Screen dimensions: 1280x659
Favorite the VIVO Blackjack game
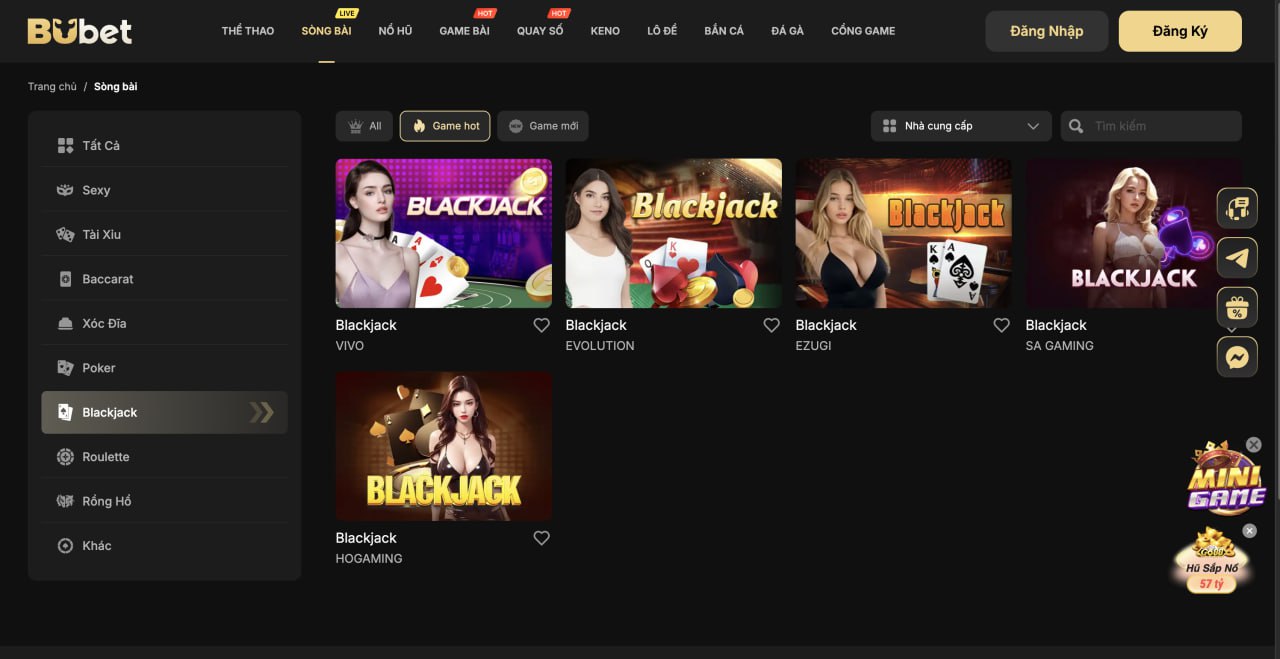tap(541, 325)
